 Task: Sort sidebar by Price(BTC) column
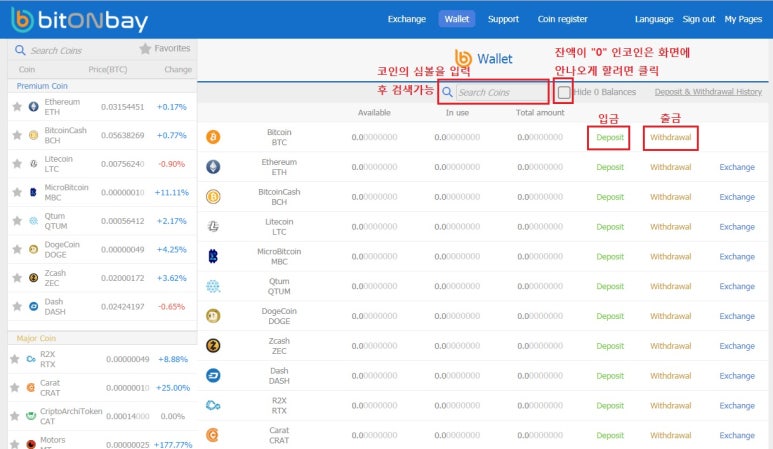pos(107,69)
